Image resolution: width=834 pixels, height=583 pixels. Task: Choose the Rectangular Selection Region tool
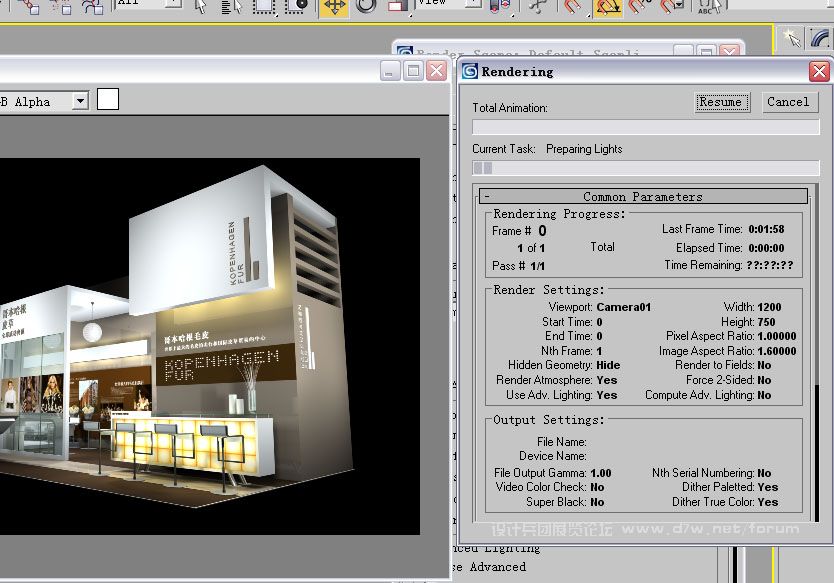pyautogui.click(x=263, y=6)
